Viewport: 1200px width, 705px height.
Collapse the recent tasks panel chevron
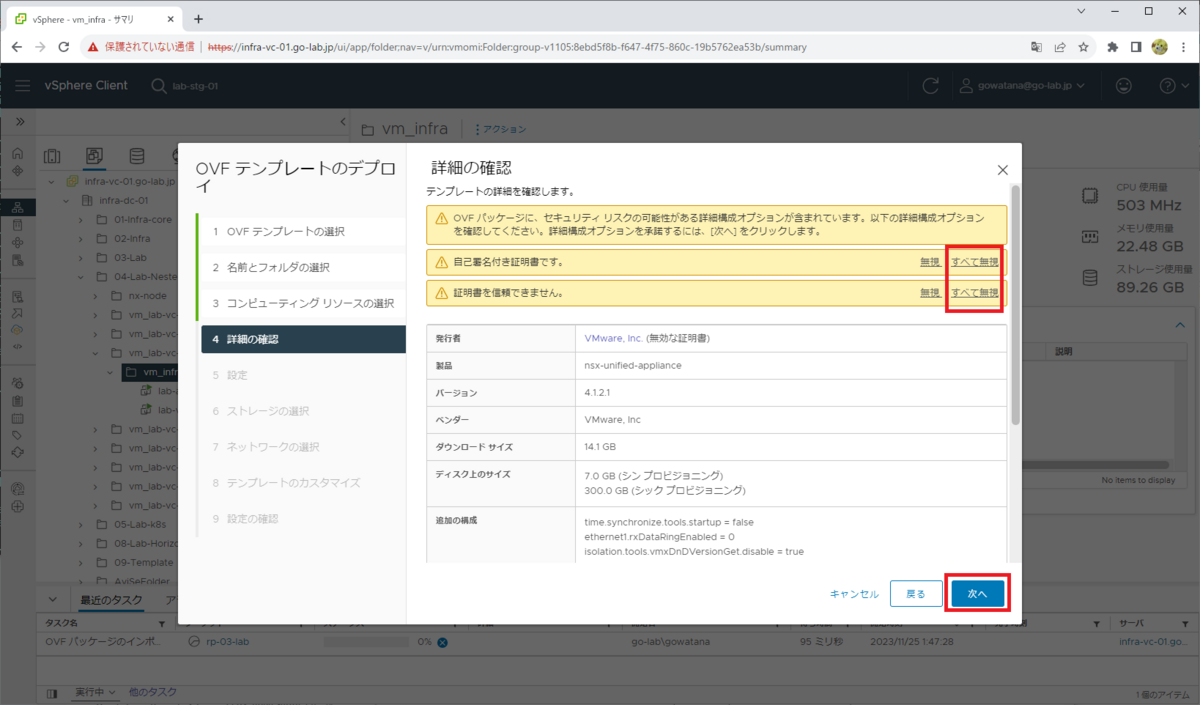coord(55,601)
